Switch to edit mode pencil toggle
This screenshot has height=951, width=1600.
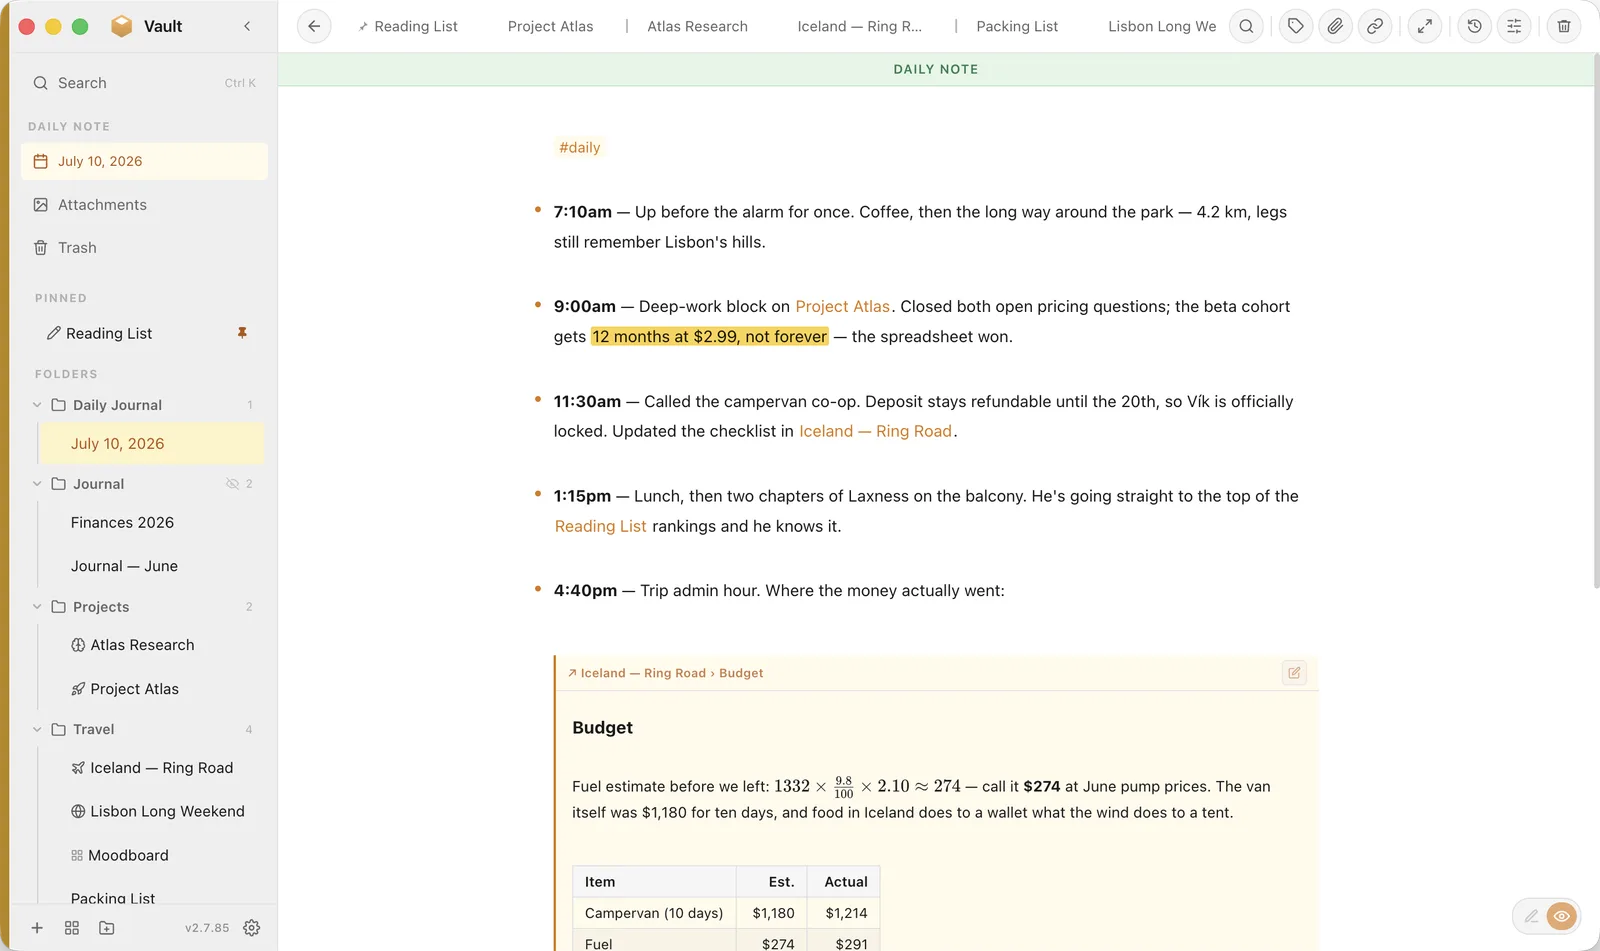(x=1531, y=916)
